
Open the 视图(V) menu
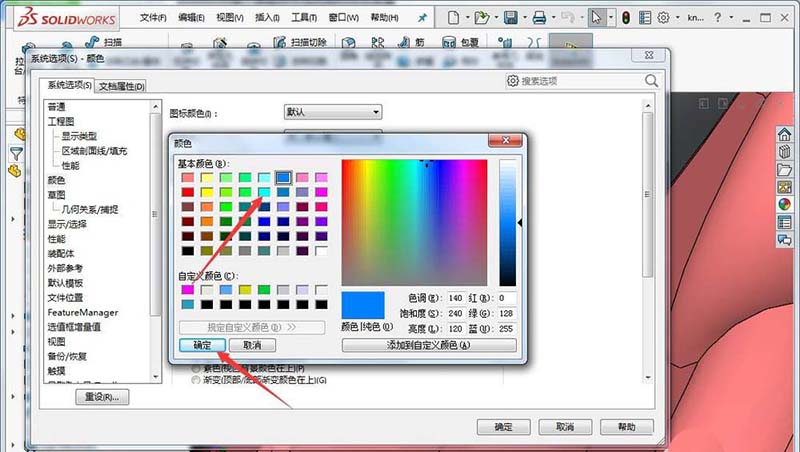(230, 18)
